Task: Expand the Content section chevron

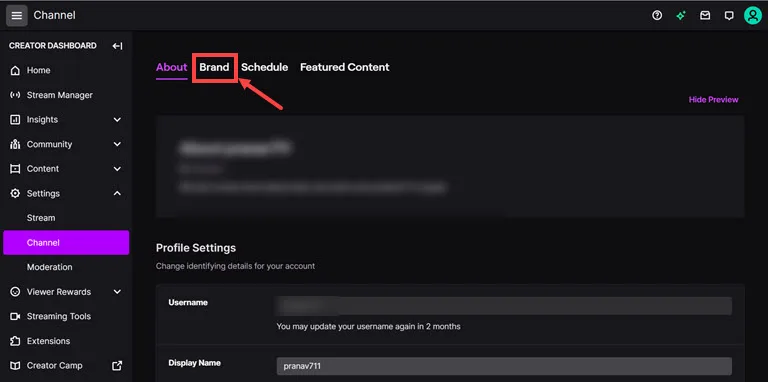Action: click(117, 168)
